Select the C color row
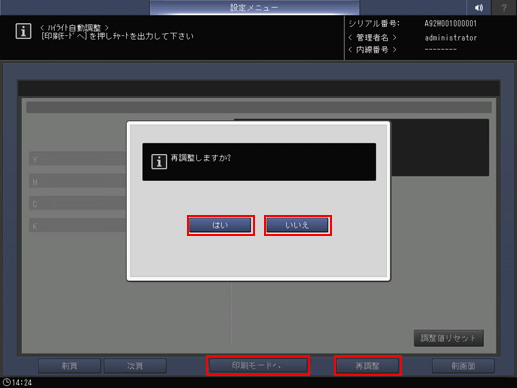 pos(78,204)
